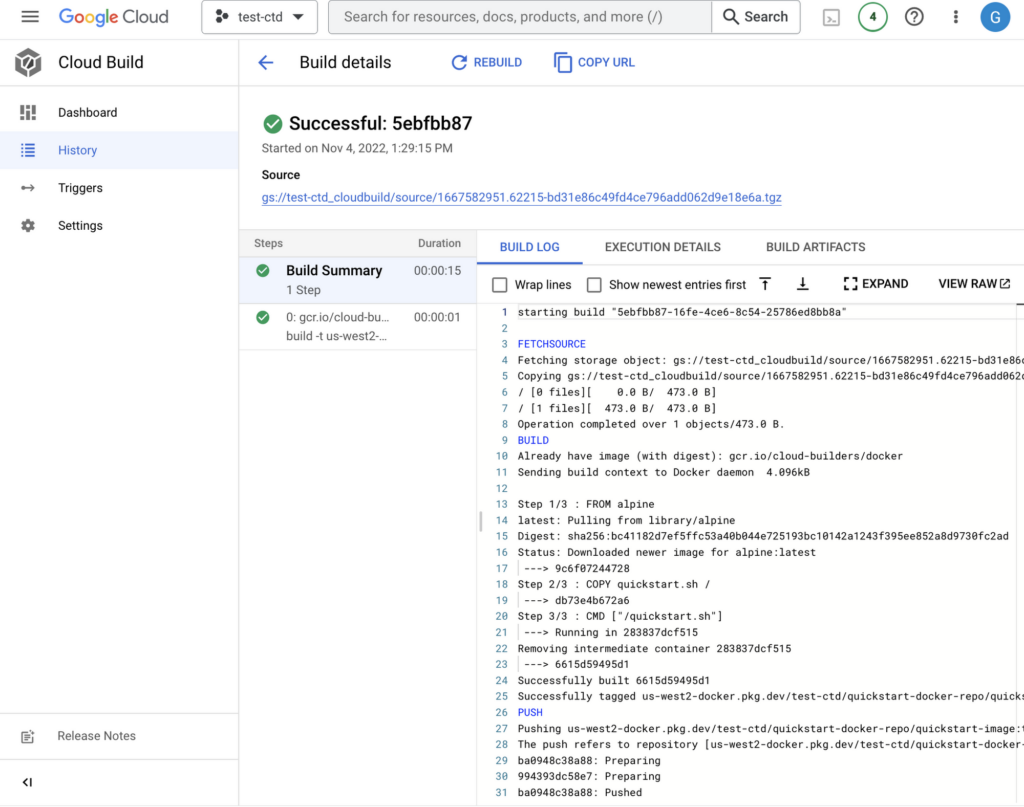Click the Duration column header
Viewport: 1024px width, 807px height.
click(x=439, y=243)
